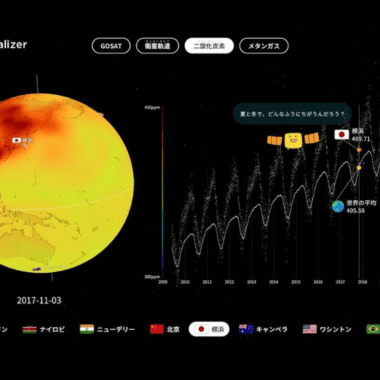Click the Brazil flag icon
The width and height of the screenshot is (380, 380).
(373, 329)
